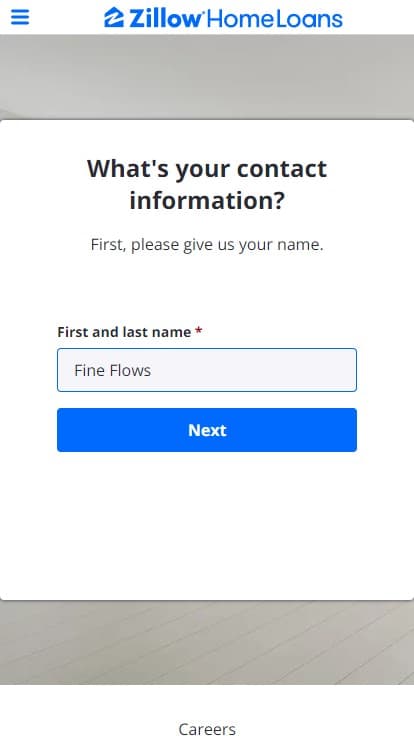Click the 'First and last name' label

124,332
